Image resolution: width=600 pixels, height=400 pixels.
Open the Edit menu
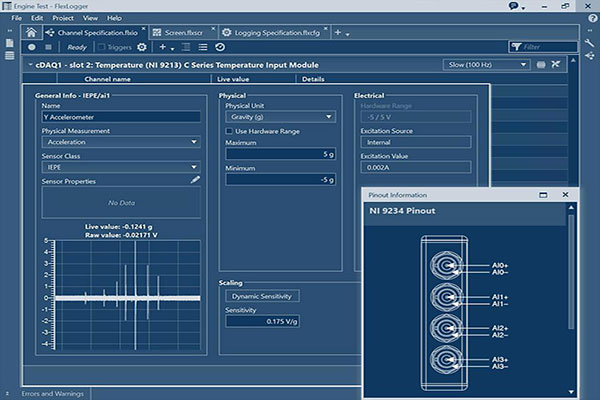point(37,18)
